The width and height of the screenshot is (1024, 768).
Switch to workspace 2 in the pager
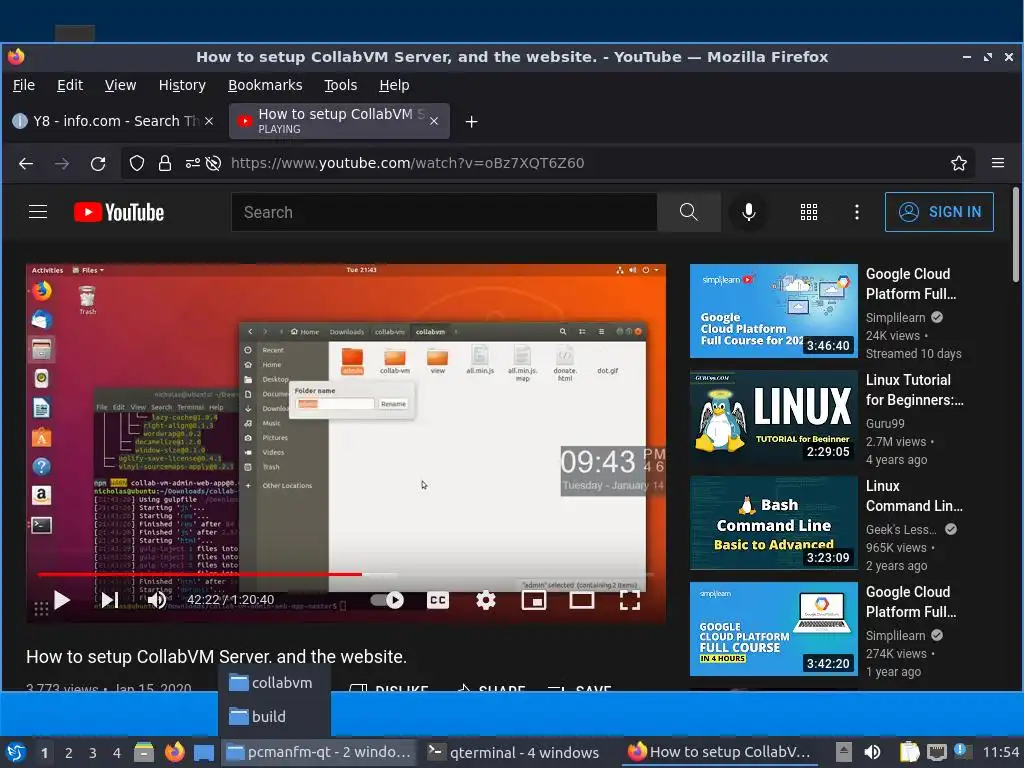[69, 753]
